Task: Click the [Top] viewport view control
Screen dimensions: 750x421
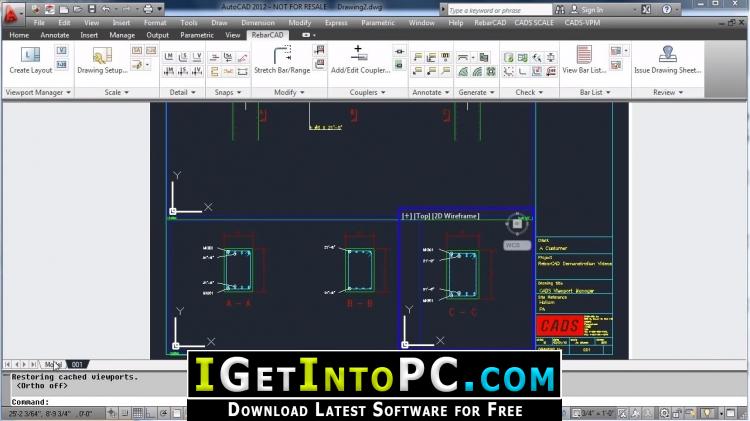Action: 422,216
